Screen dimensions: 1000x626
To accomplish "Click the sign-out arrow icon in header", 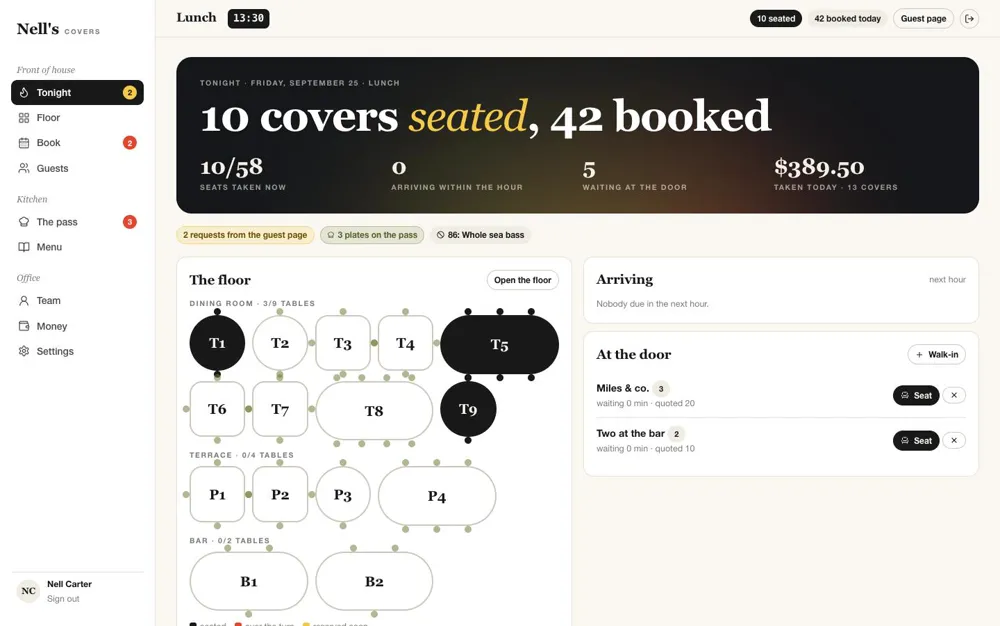I will [x=969, y=18].
